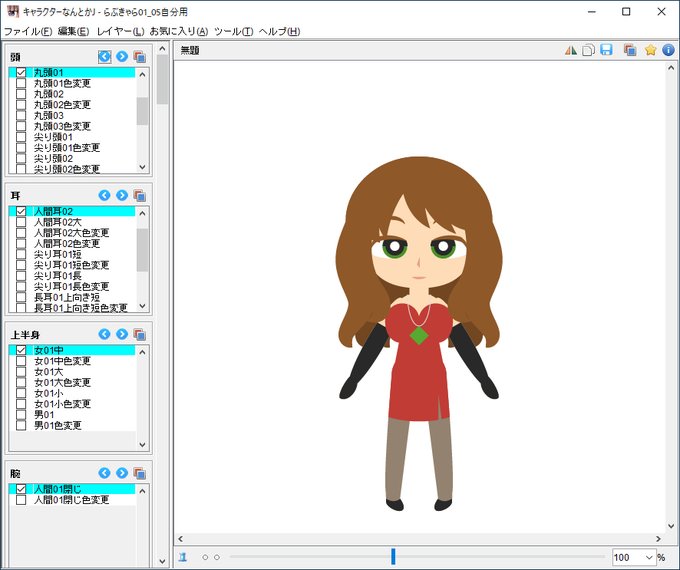Click left panel scrollbar down arrow
Screen dimensions: 680x570
tap(162, 561)
